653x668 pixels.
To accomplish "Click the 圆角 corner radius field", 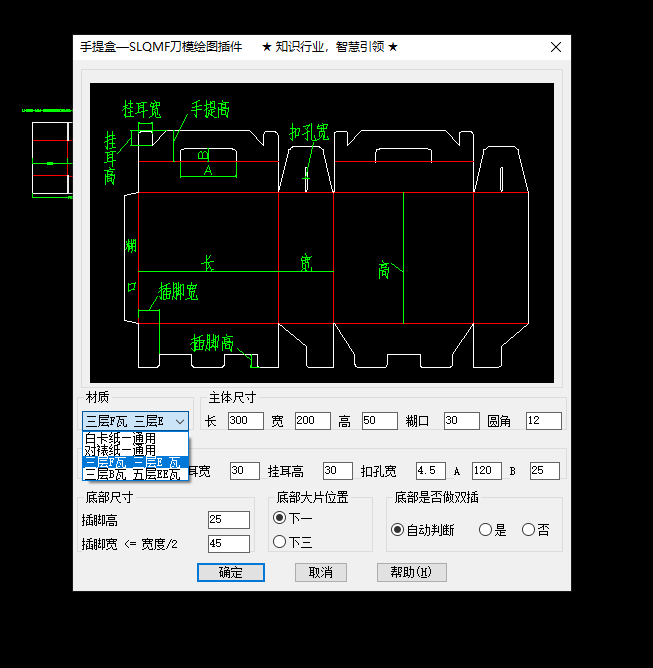I will pyautogui.click(x=543, y=421).
